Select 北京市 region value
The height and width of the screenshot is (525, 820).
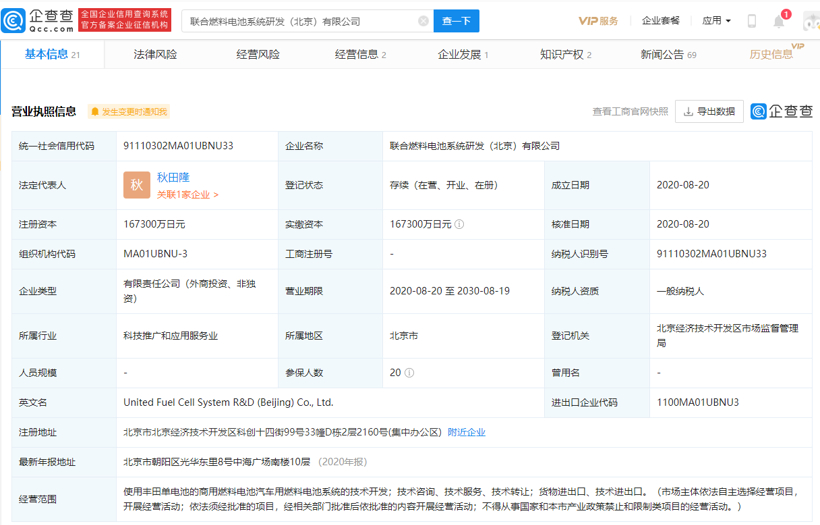(404, 336)
